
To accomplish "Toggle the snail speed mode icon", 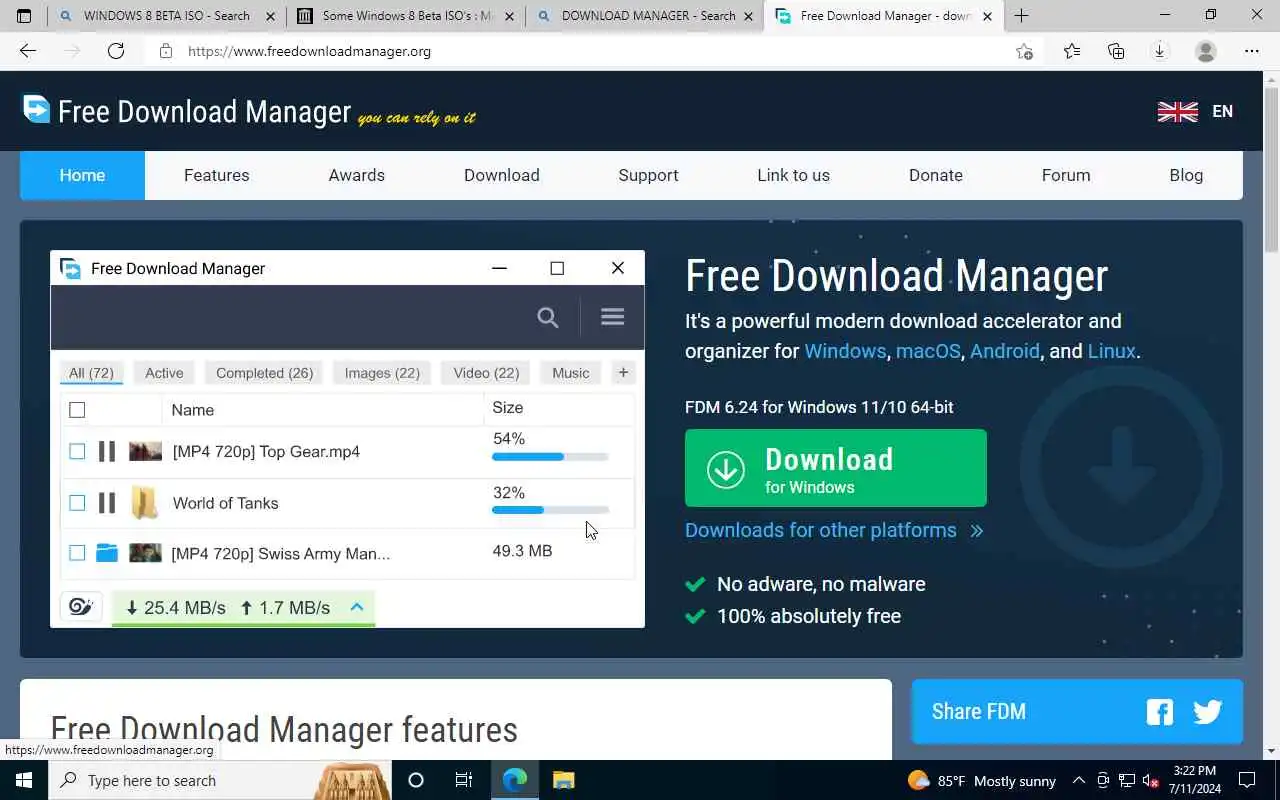I will coord(81,607).
